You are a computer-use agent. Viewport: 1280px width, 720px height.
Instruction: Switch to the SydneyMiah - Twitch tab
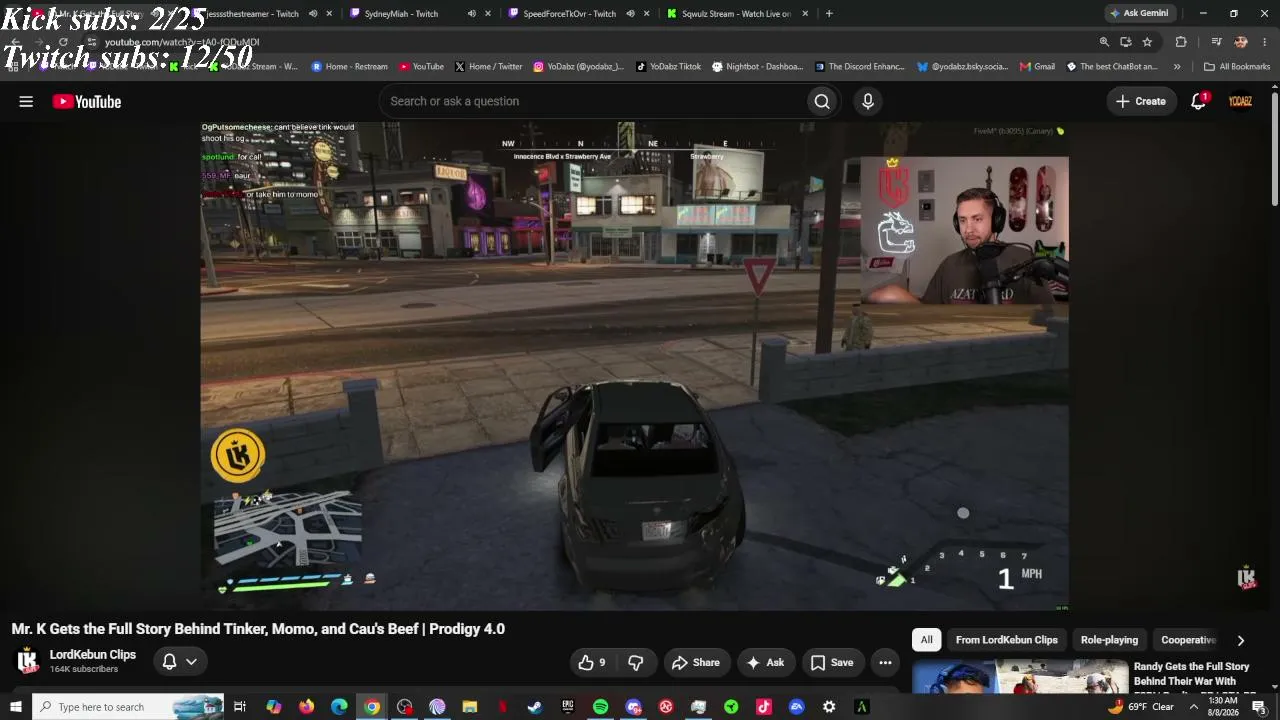tap(400, 14)
